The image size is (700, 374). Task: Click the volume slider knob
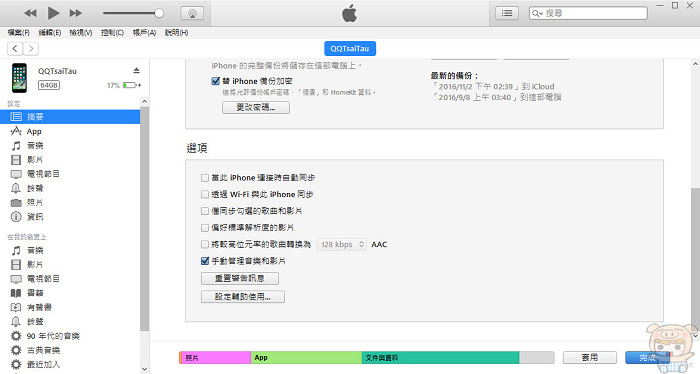click(x=159, y=13)
